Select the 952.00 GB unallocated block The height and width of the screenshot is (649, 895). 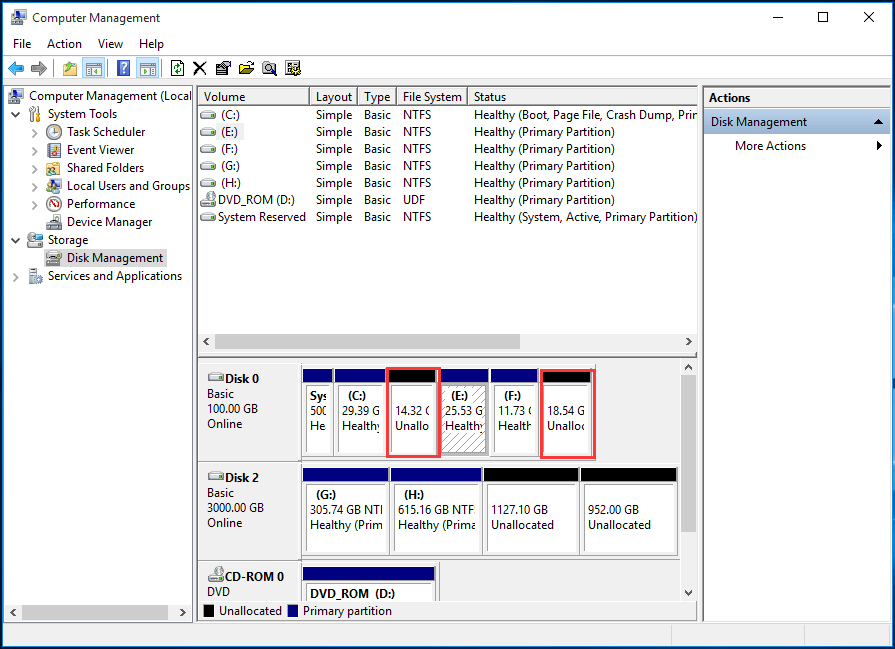[628, 511]
